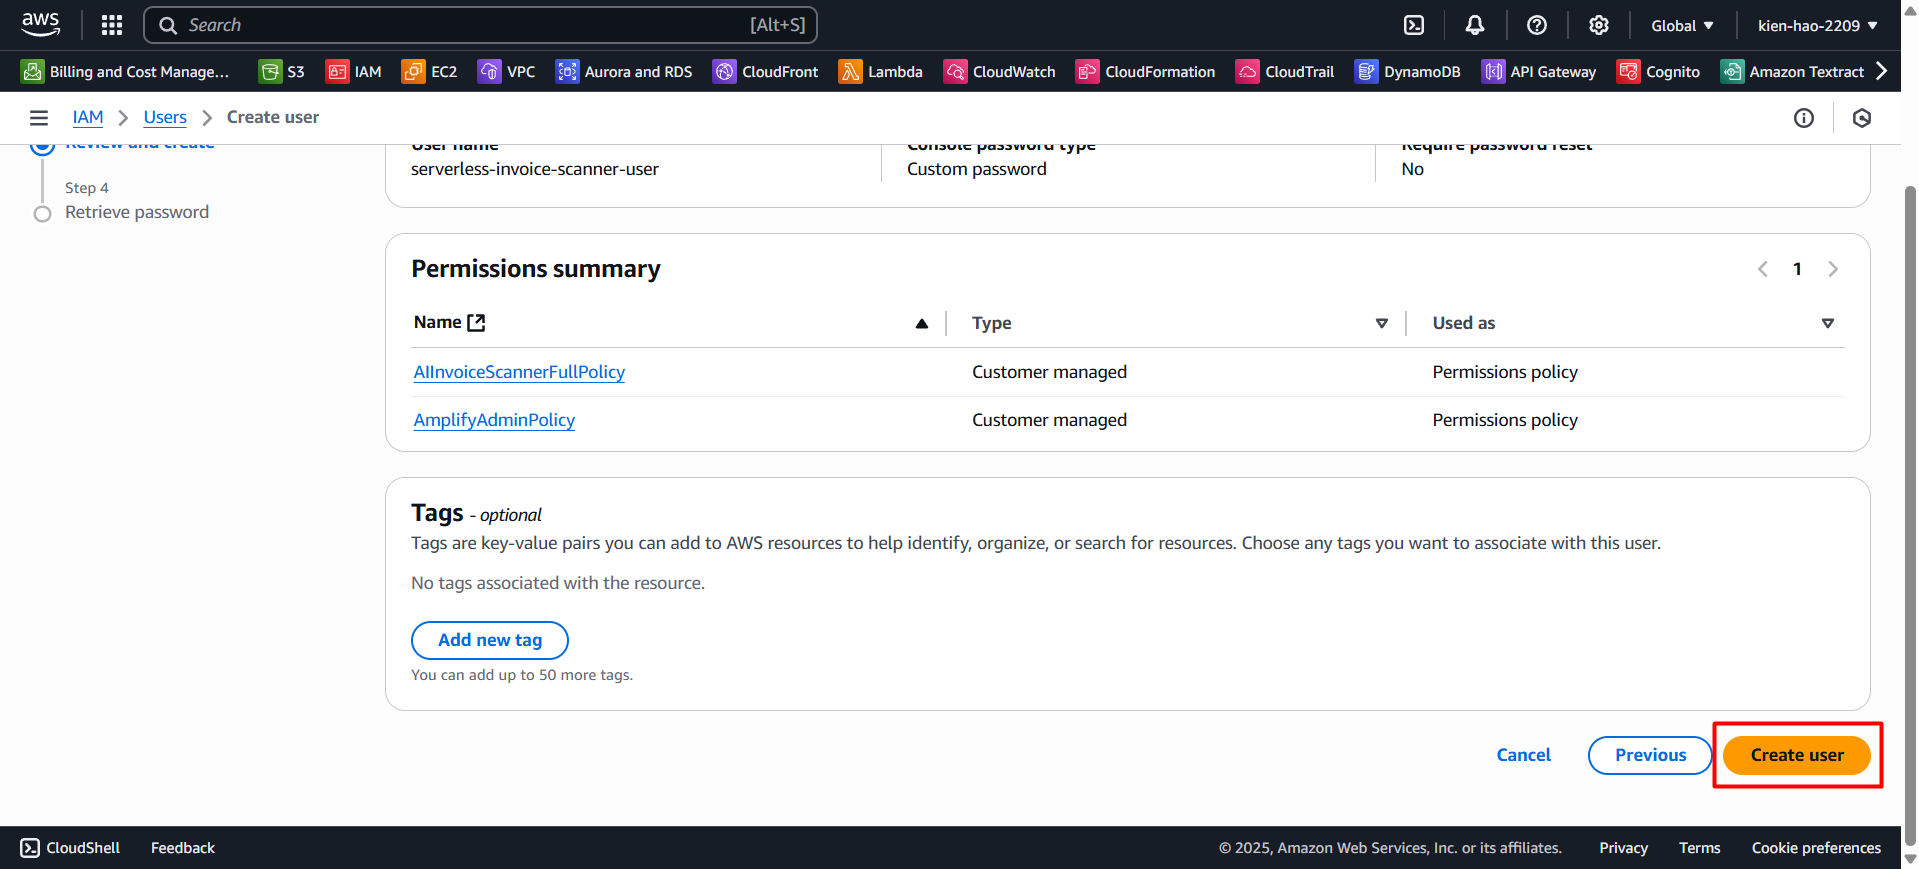Open the Cognito shortcut
1919x869 pixels.
pos(1658,72)
